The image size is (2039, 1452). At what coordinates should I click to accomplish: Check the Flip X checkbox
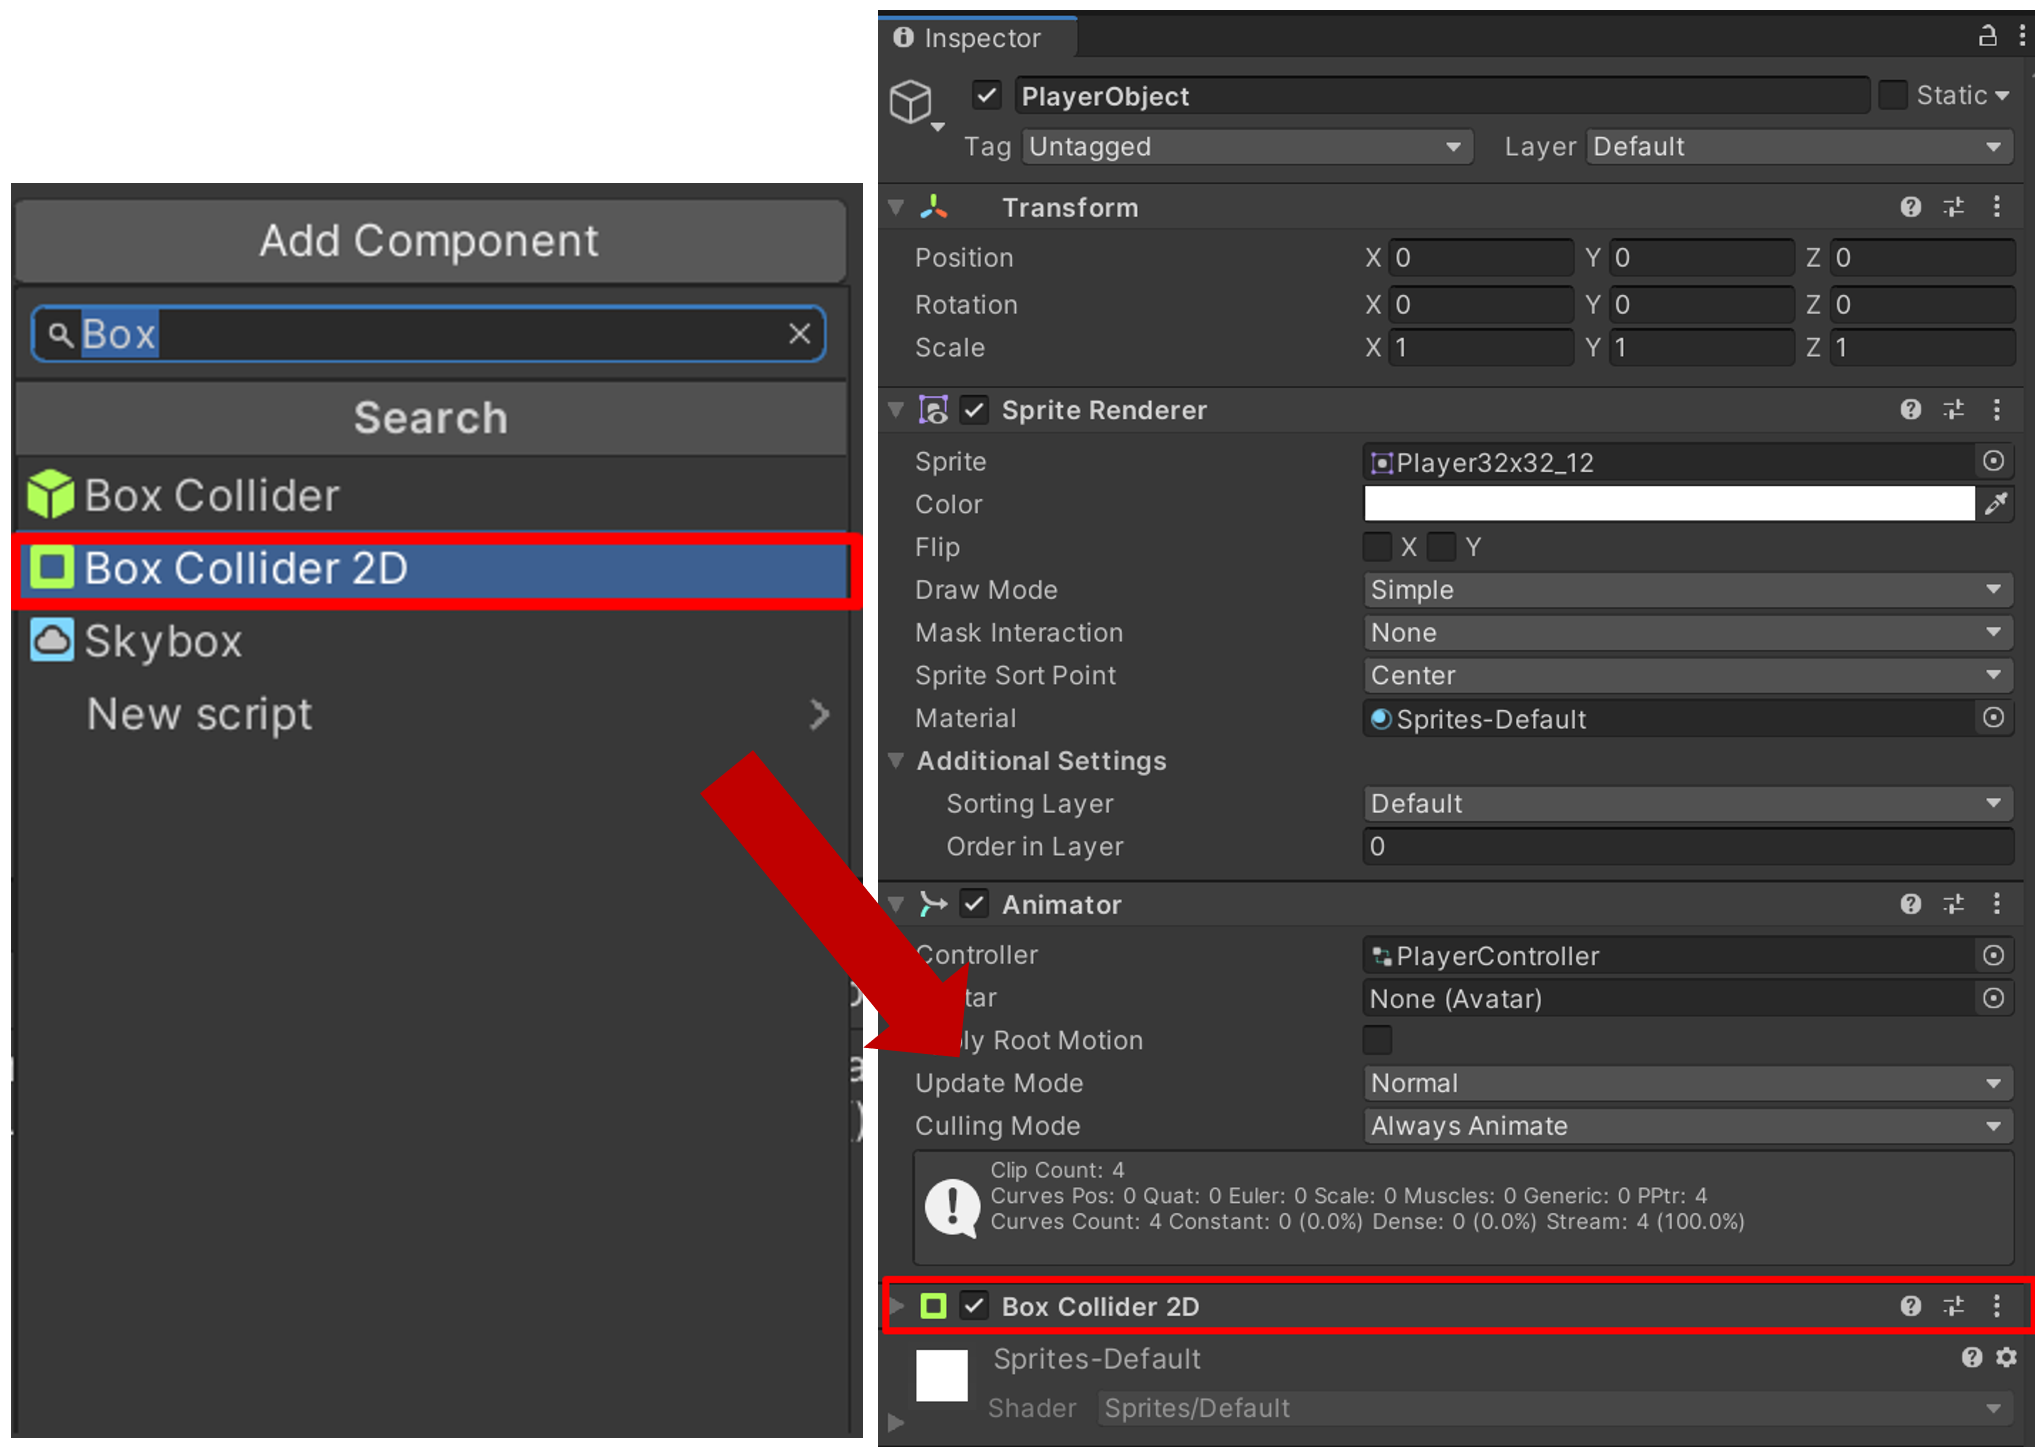point(1377,547)
